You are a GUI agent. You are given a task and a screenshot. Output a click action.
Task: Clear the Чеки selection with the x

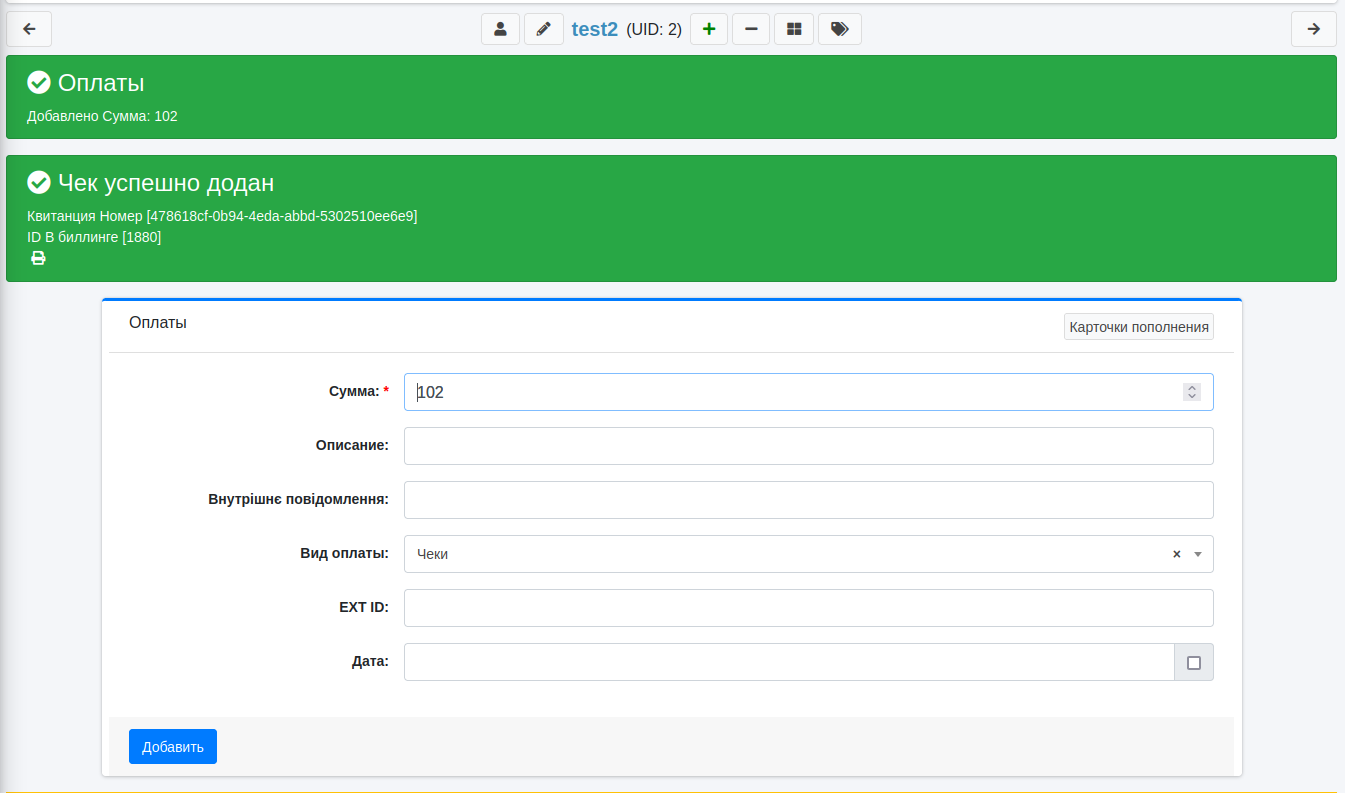1177,554
